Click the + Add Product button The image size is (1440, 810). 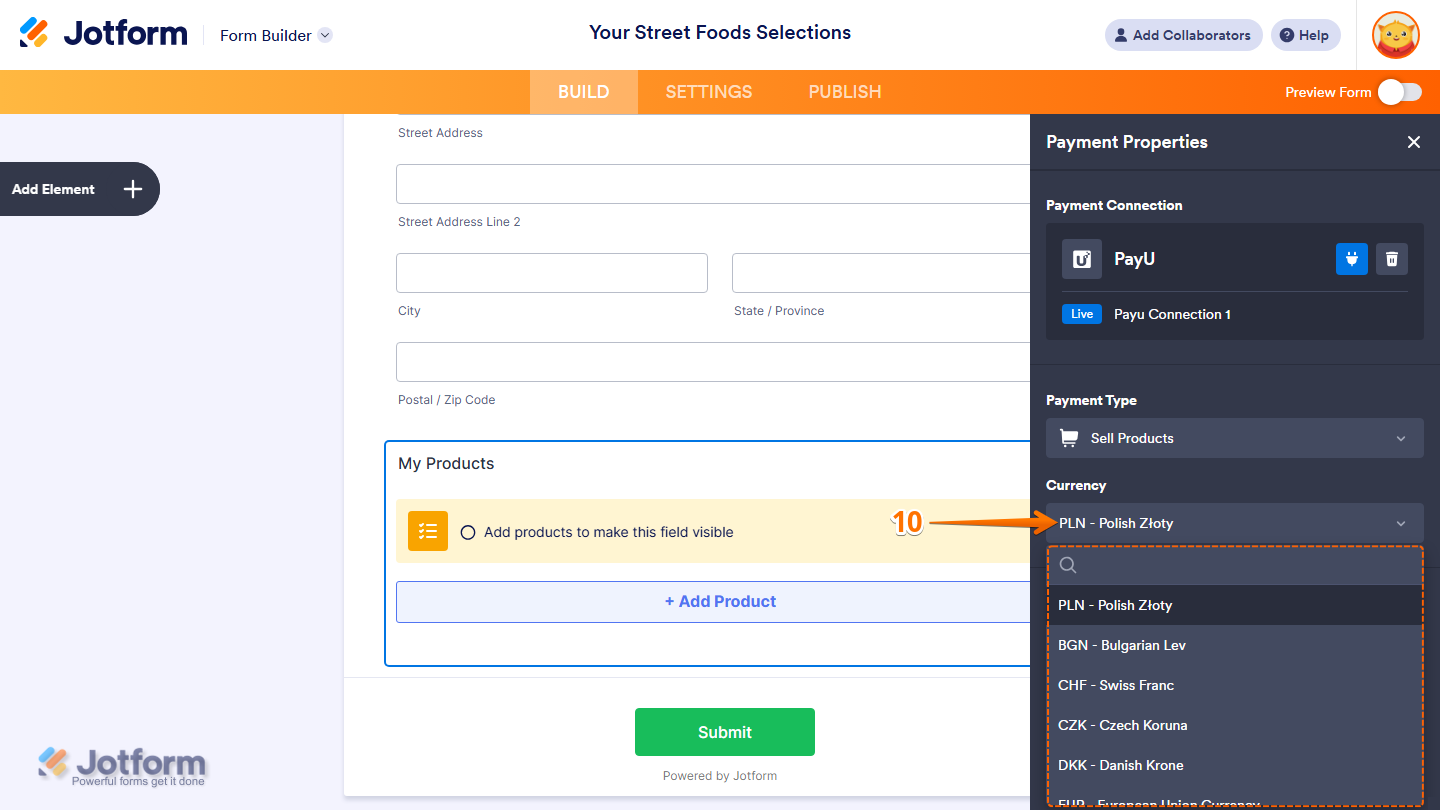pos(720,602)
